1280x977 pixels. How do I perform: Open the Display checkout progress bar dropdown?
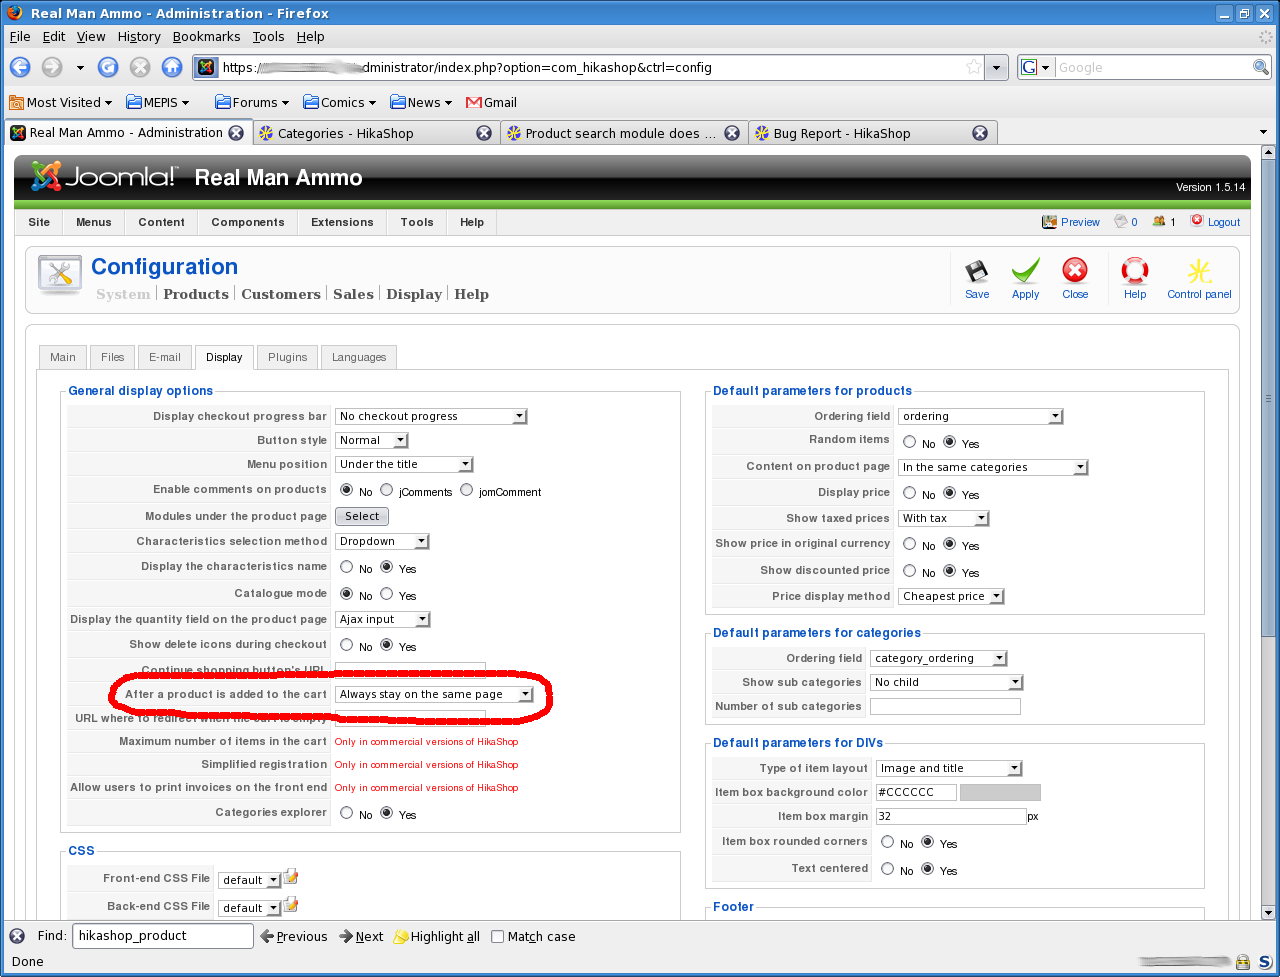(x=431, y=416)
